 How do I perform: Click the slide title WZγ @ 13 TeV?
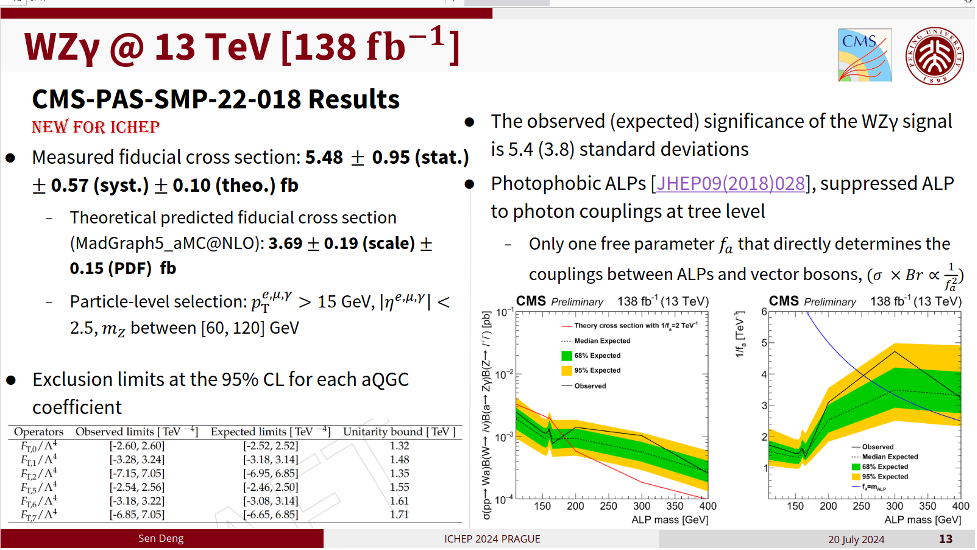[x=240, y=47]
